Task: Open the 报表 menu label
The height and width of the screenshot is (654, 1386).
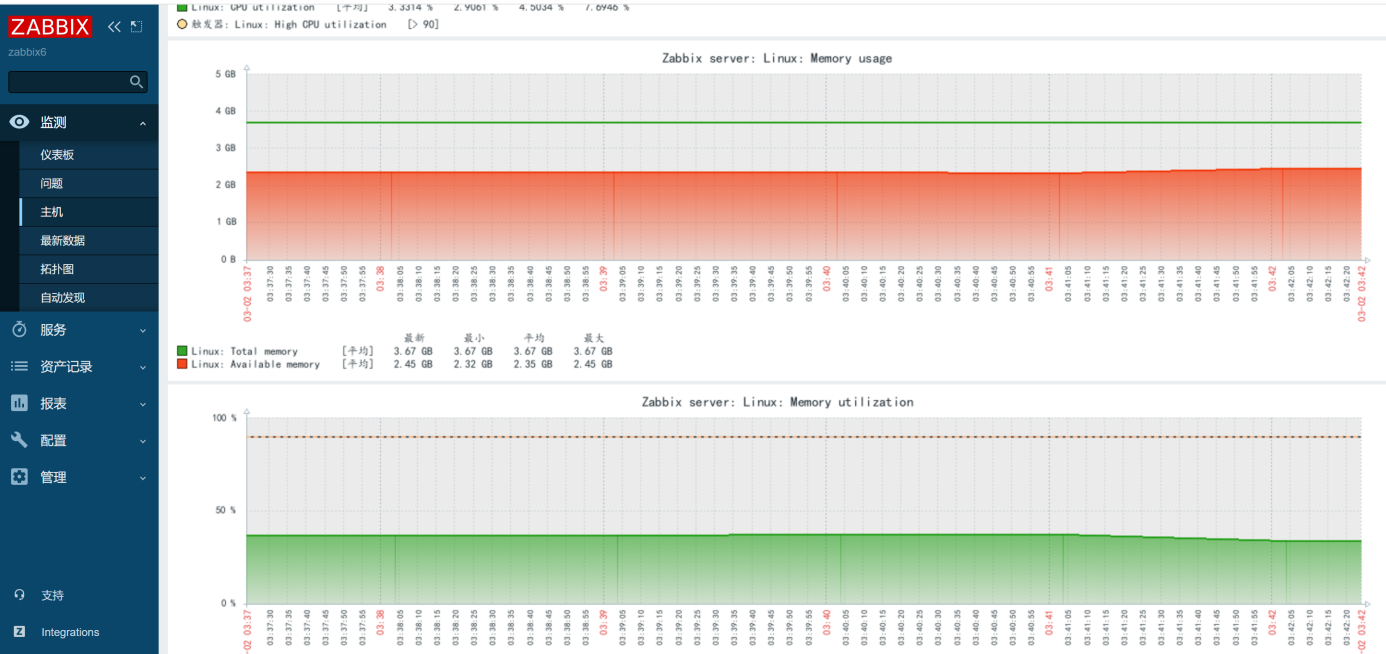Action: (x=53, y=403)
